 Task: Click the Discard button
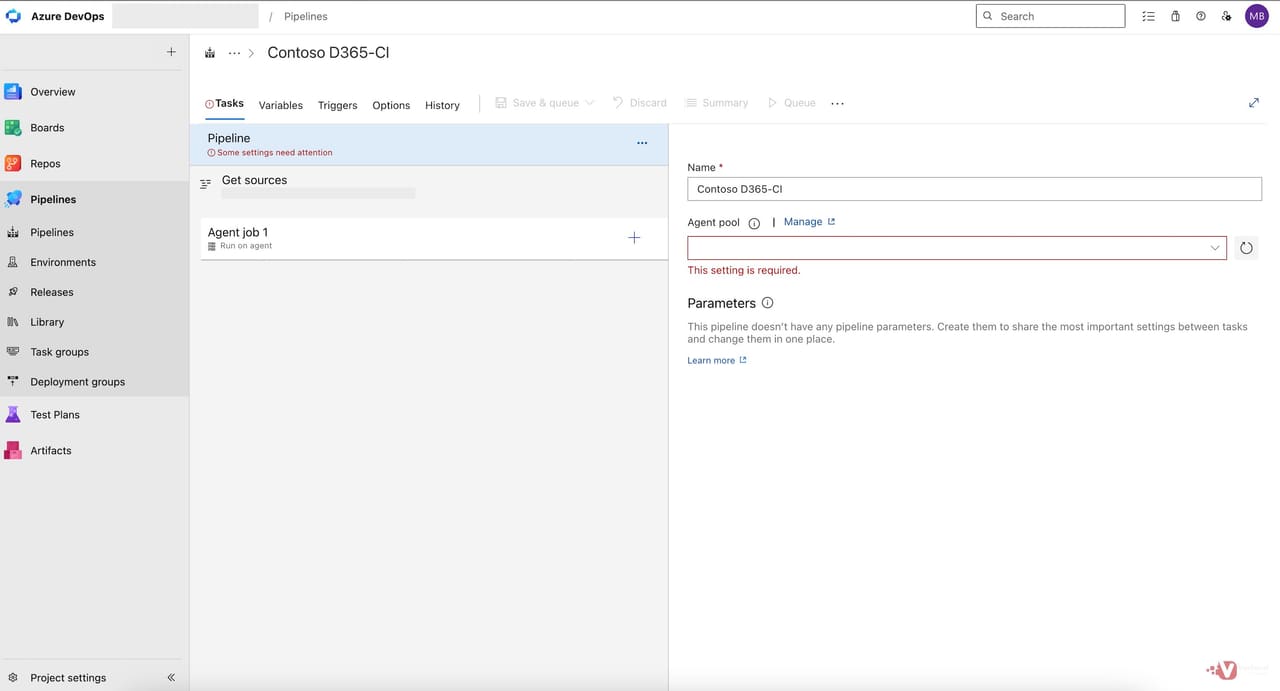640,103
